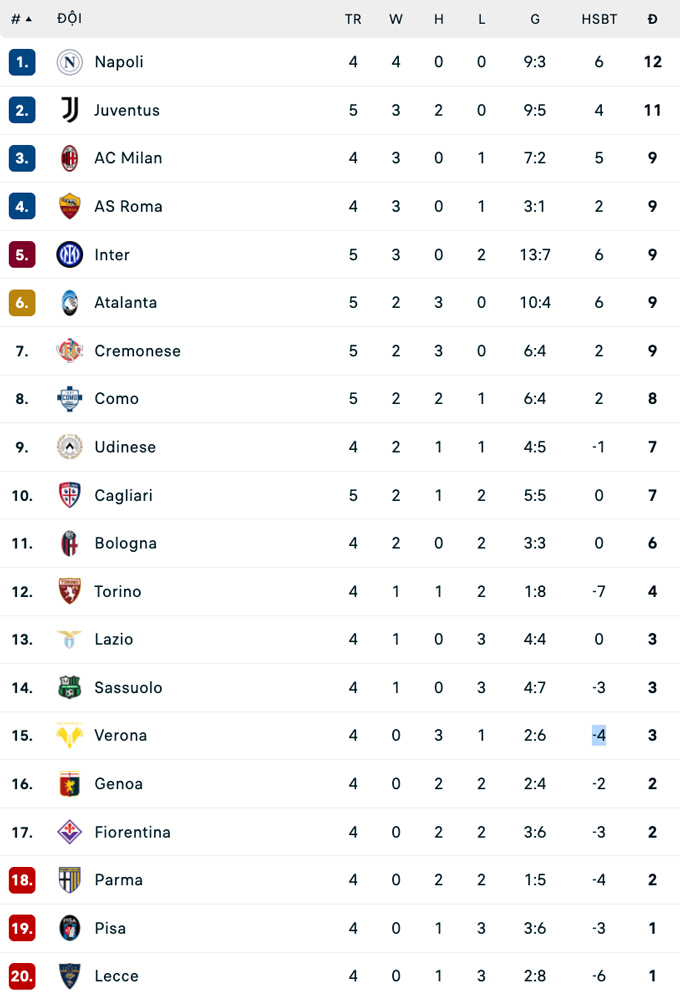Click the AS Roma crest icon
Image resolution: width=680 pixels, height=996 pixels.
coord(69,206)
